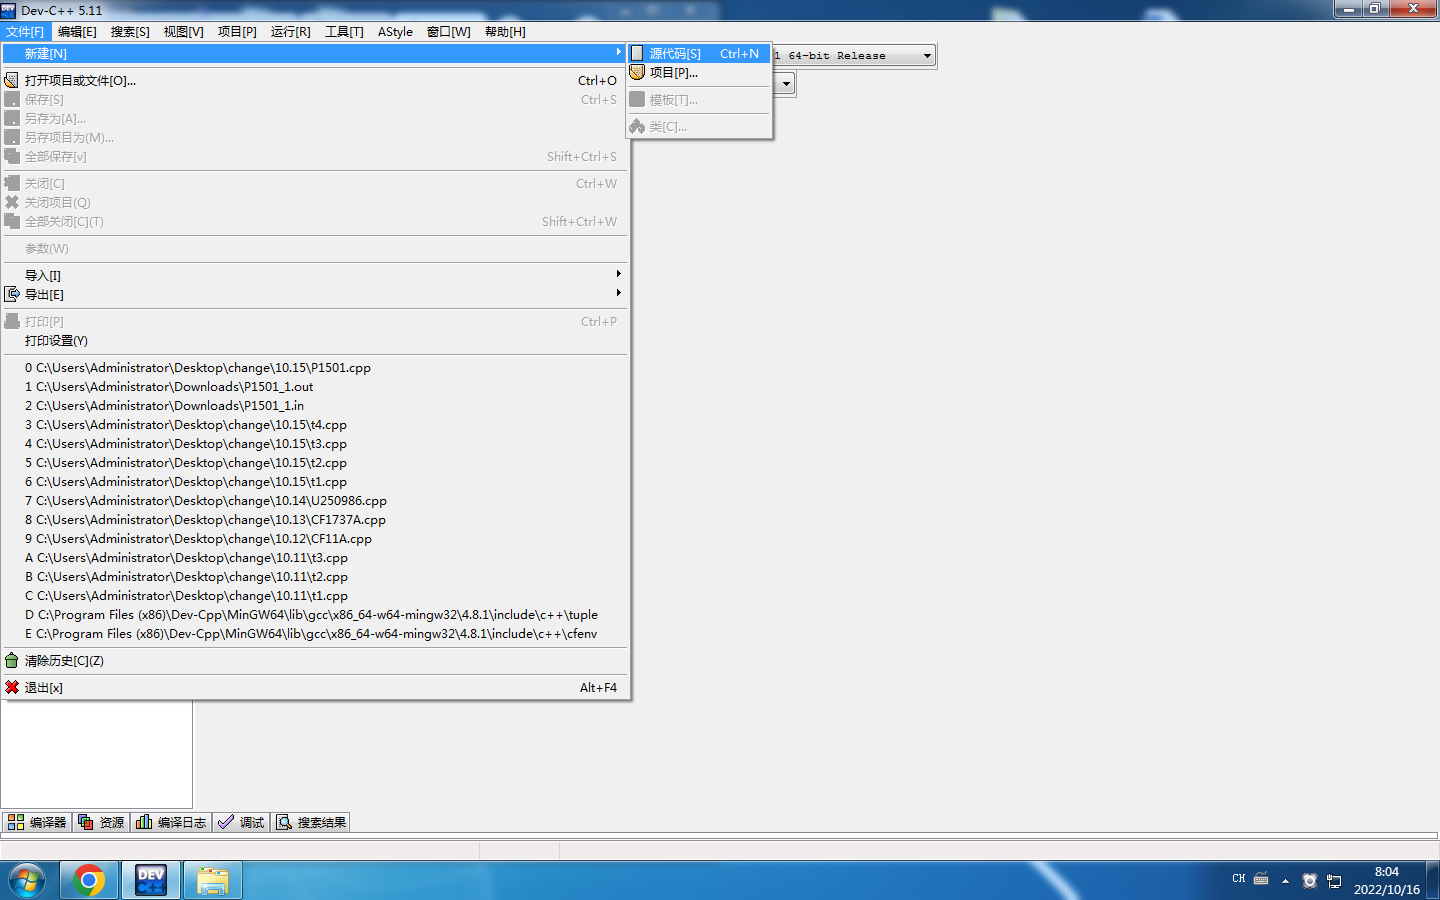
Task: Choose 打开项目或文件[O]... from File menu
Action: (314, 81)
